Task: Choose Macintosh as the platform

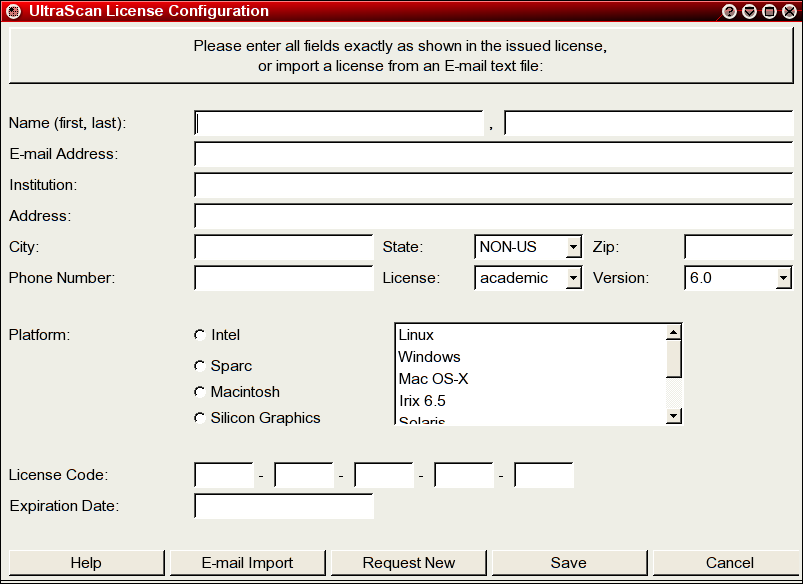Action: point(200,392)
